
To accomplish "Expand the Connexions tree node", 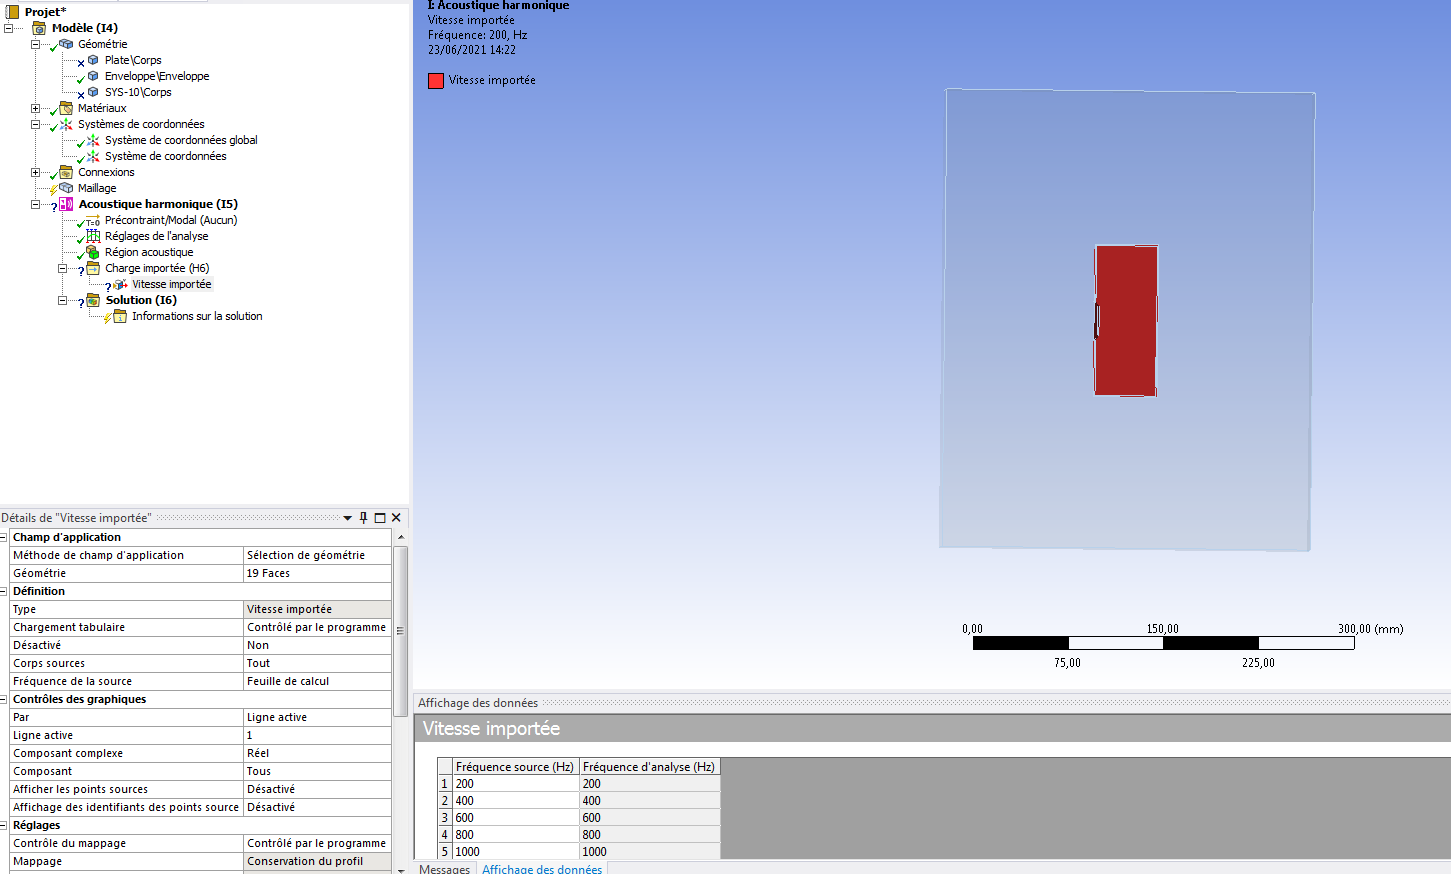I will (35, 172).
